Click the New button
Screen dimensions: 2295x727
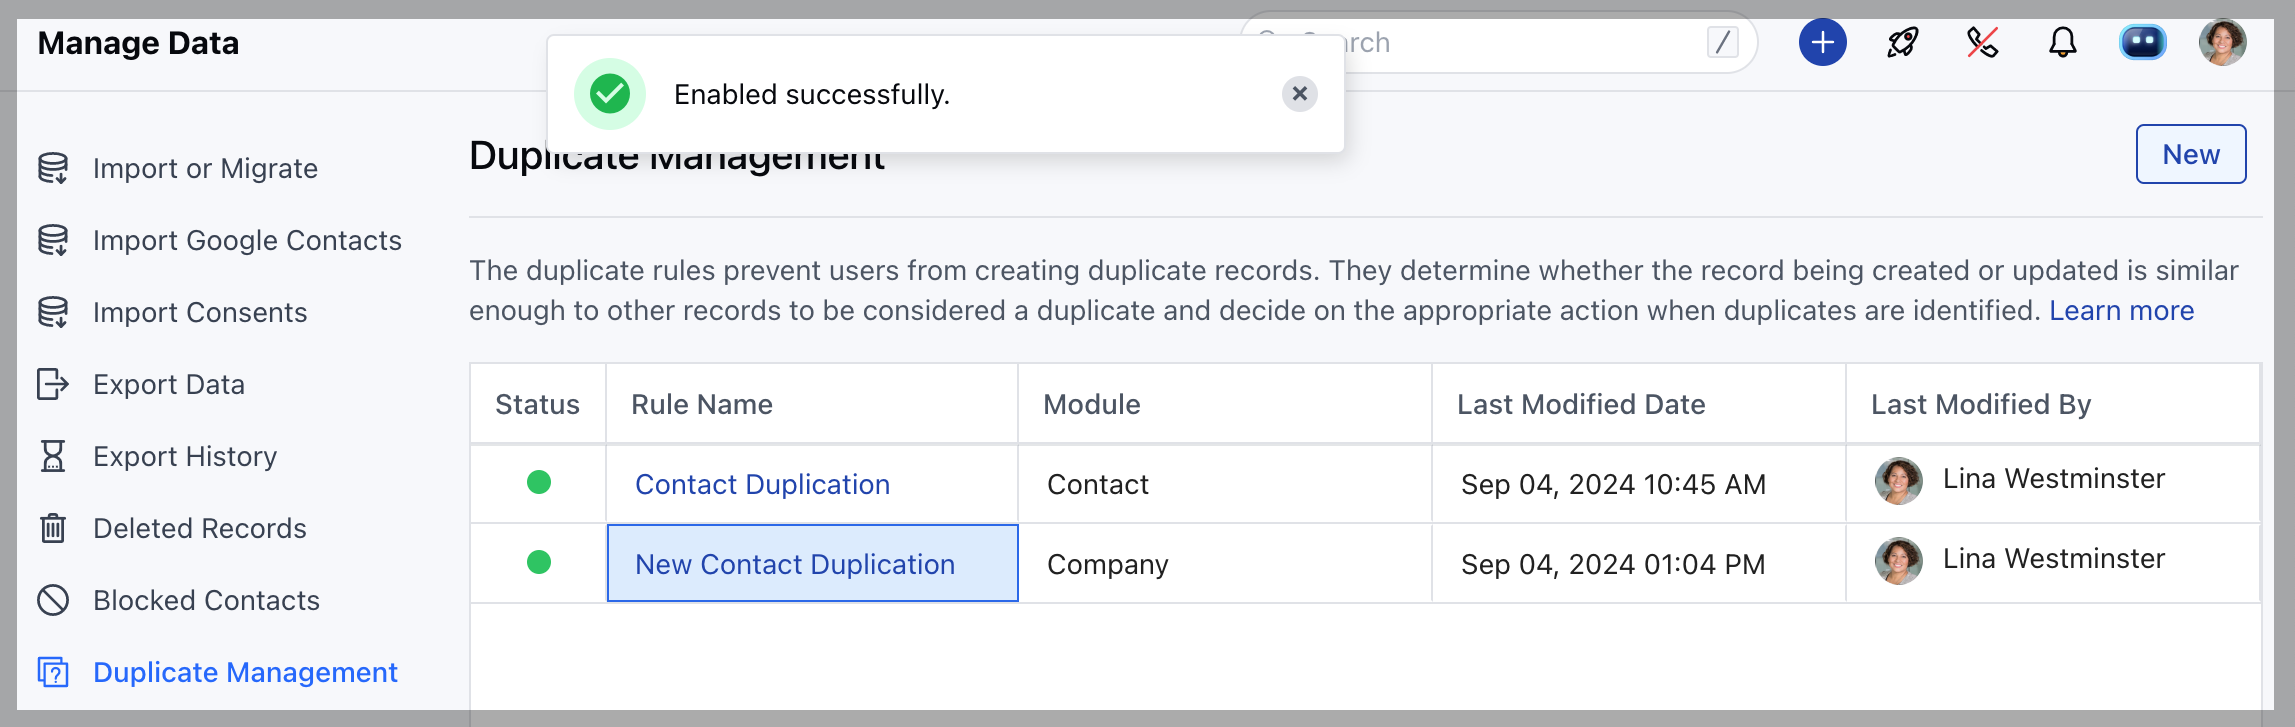pos(2190,154)
